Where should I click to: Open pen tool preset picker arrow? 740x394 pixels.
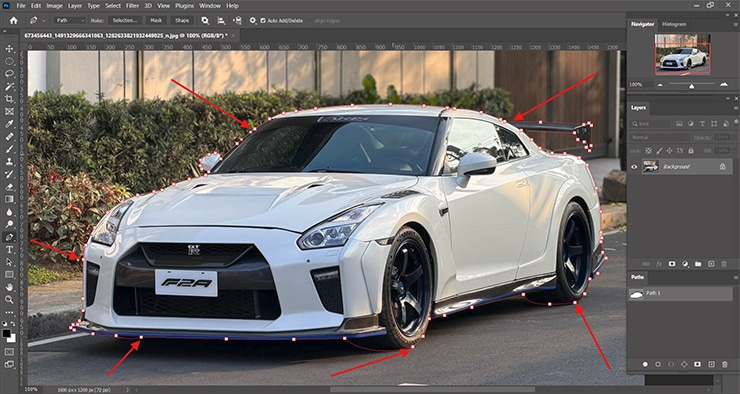[44, 20]
